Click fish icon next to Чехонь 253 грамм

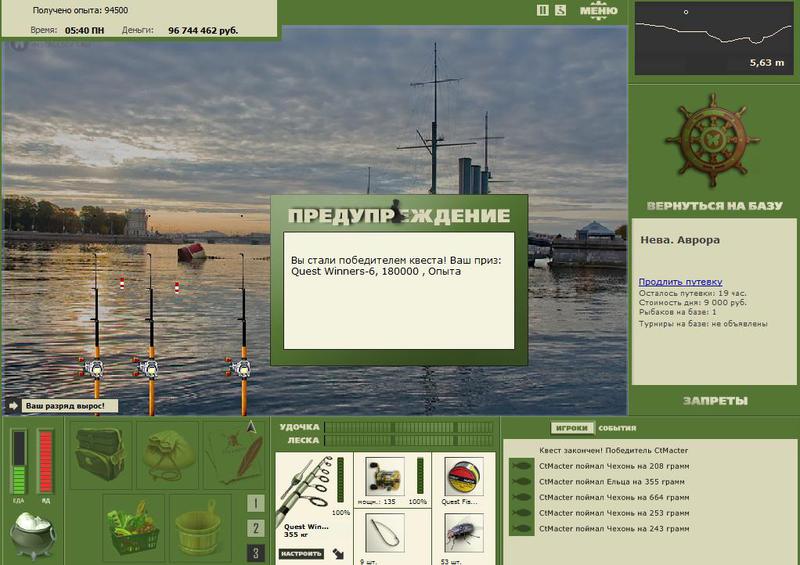(x=521, y=513)
